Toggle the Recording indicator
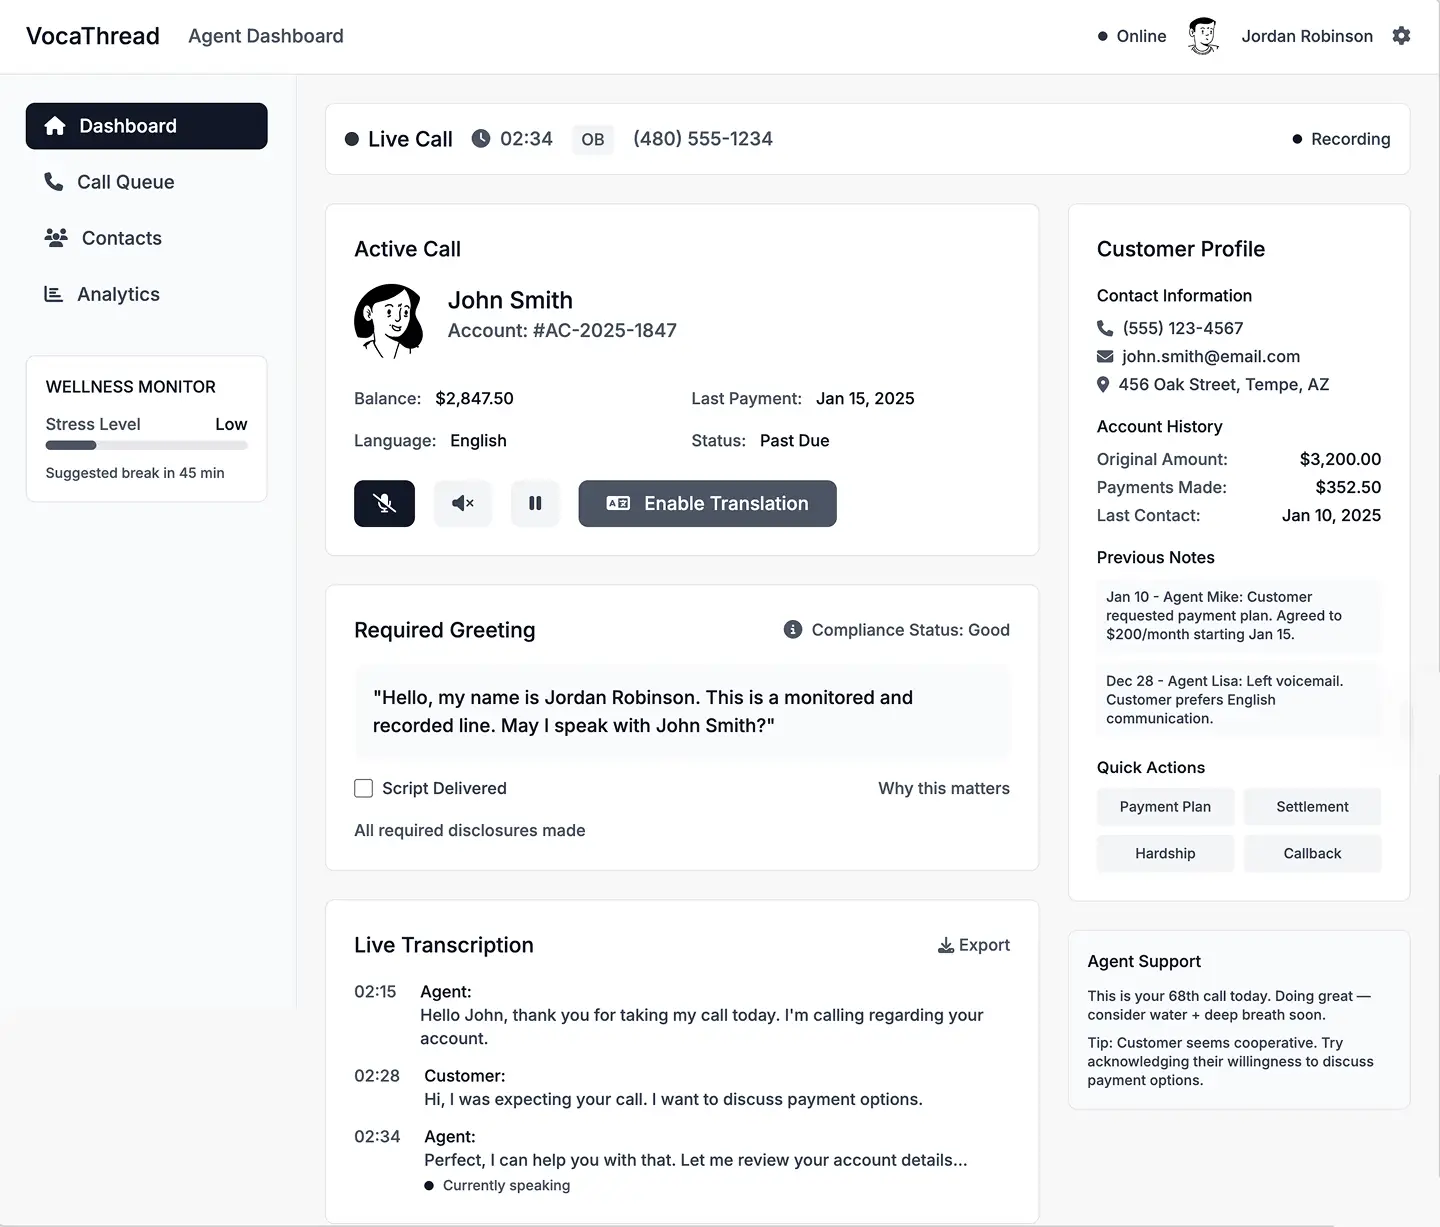This screenshot has height=1227, width=1440. pos(1341,139)
